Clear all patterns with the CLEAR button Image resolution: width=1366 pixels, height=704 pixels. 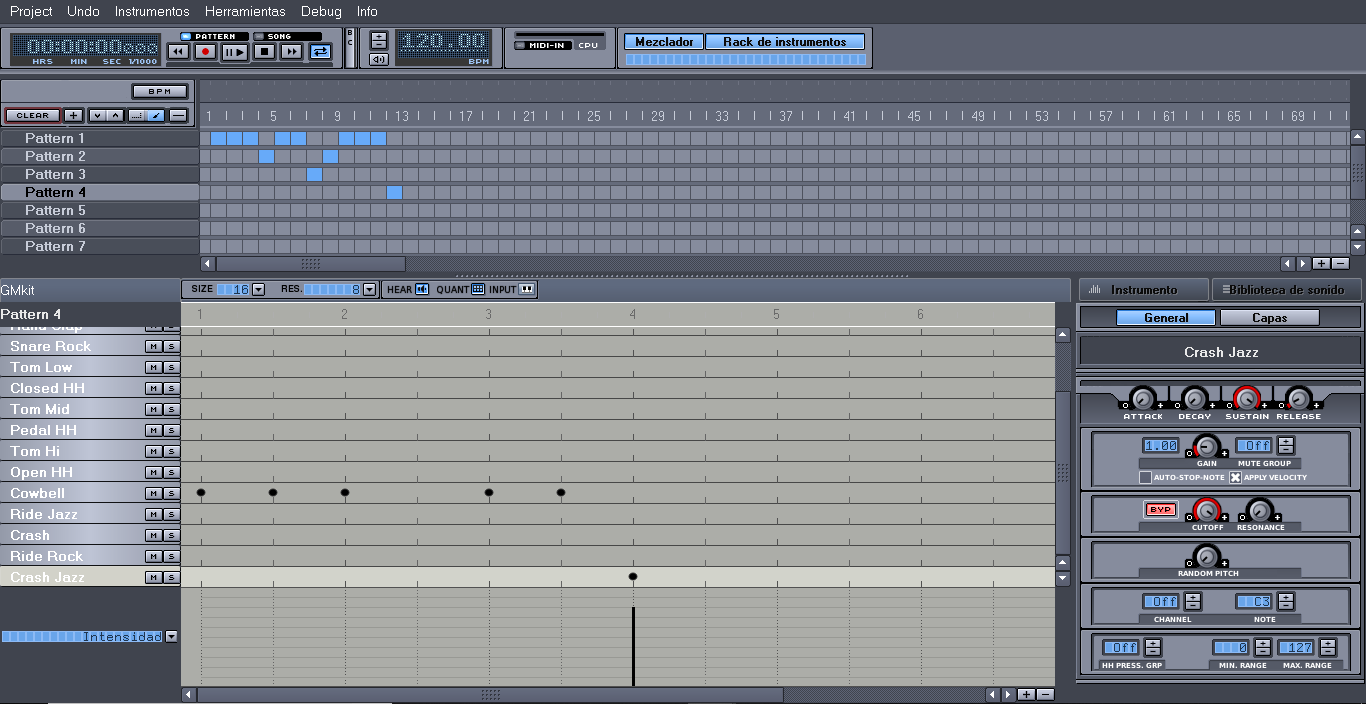point(32,115)
